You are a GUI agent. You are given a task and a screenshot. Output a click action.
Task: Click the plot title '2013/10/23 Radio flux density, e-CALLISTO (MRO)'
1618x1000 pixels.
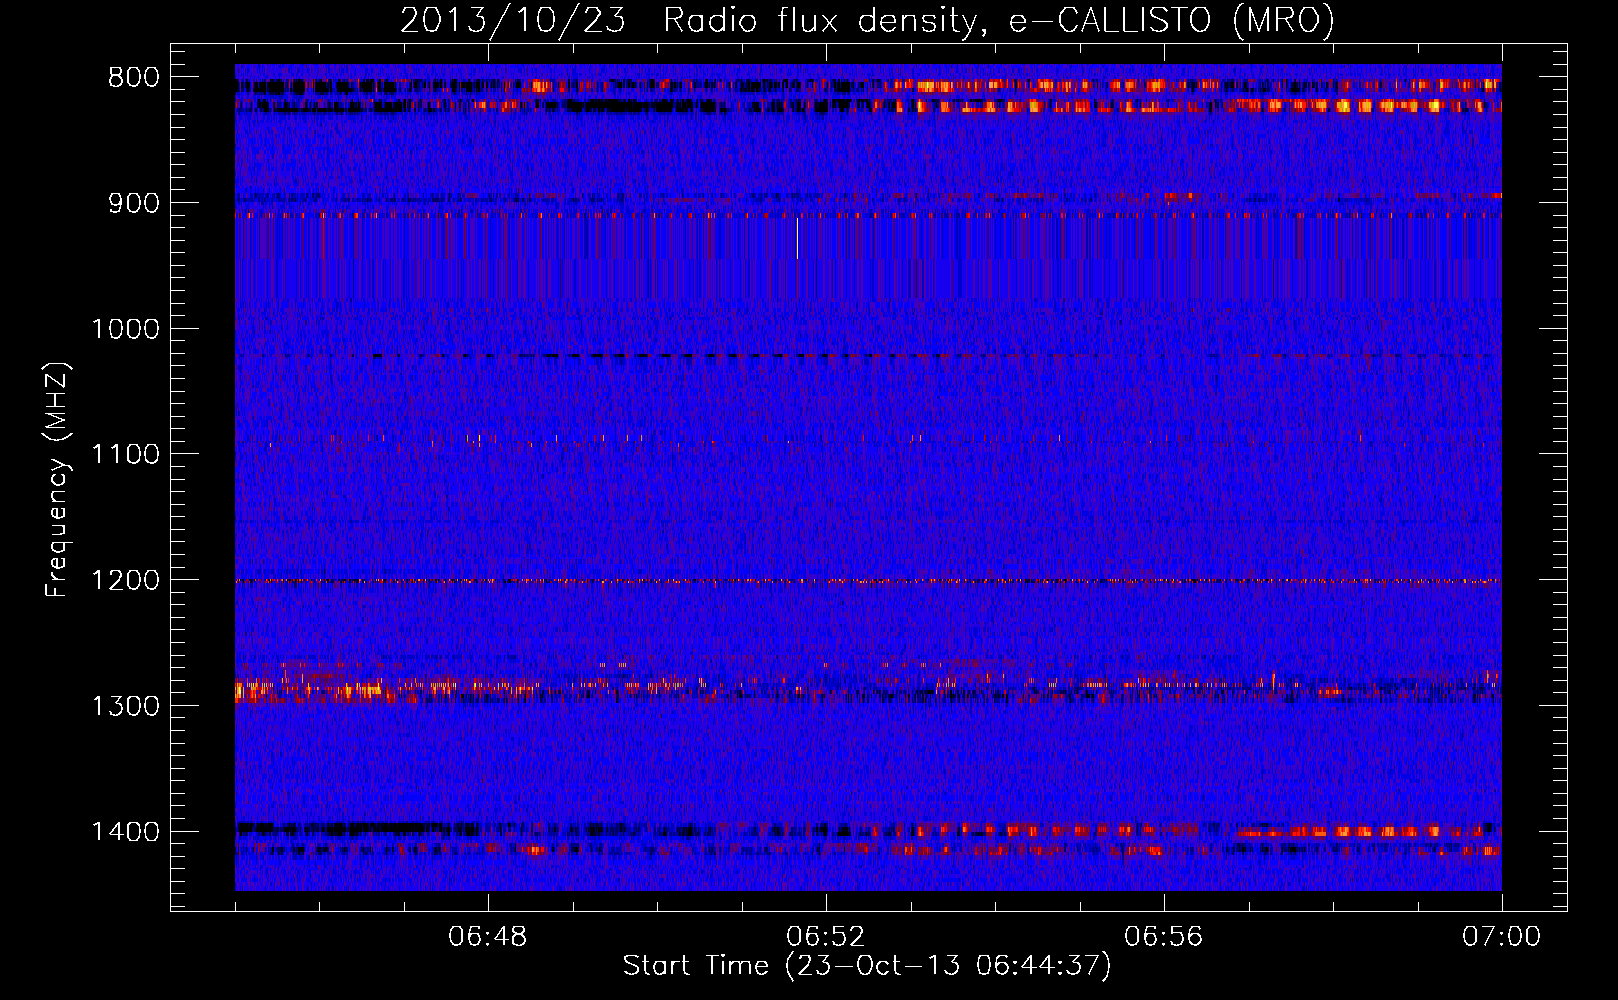tap(867, 20)
